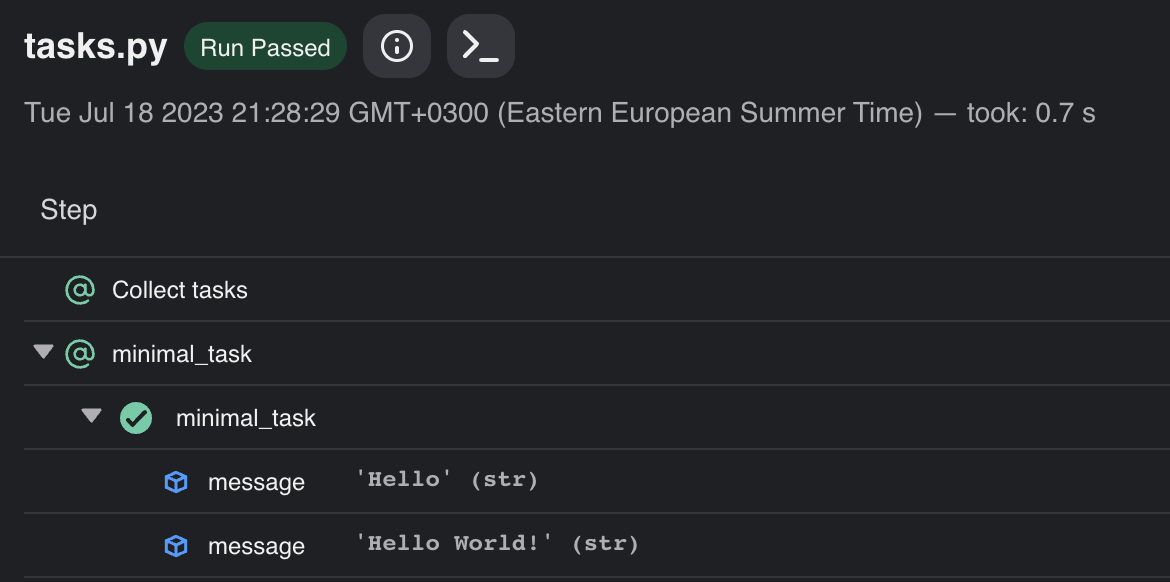Click the cube icon for 'Hello World!' message
The width and height of the screenshot is (1170, 582).
[175, 546]
